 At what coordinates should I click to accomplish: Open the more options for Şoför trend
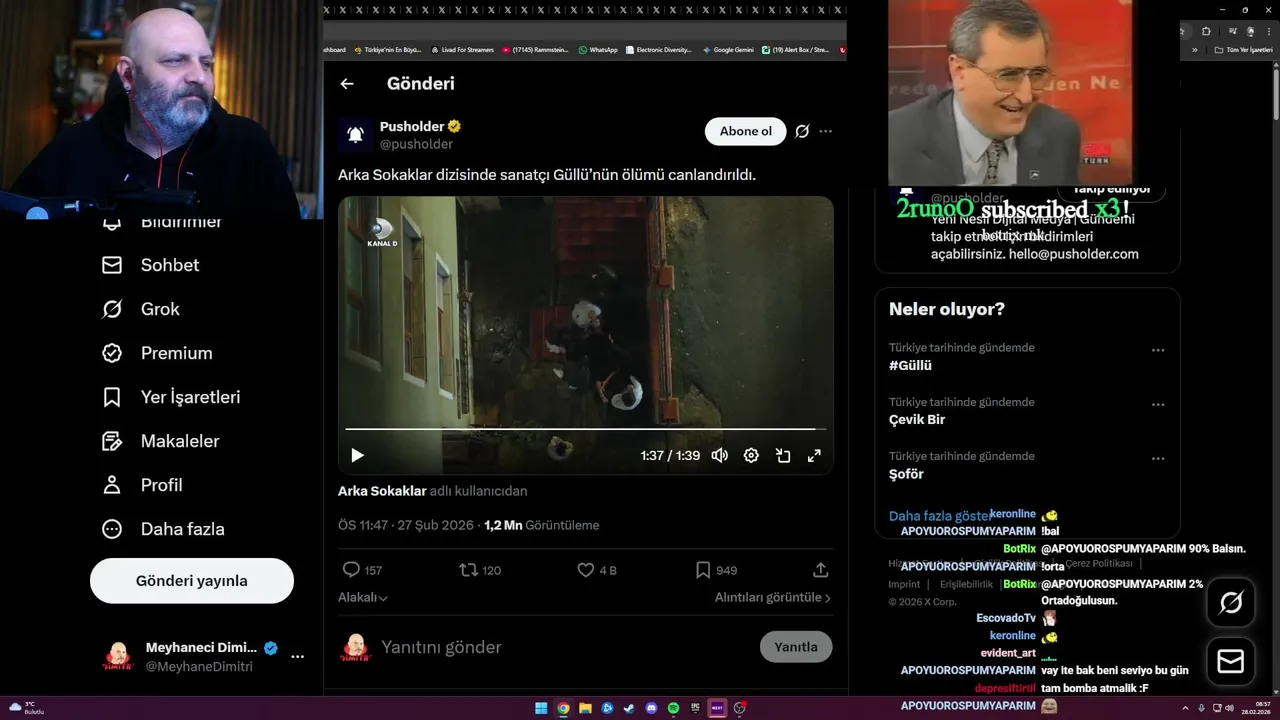(x=1158, y=458)
